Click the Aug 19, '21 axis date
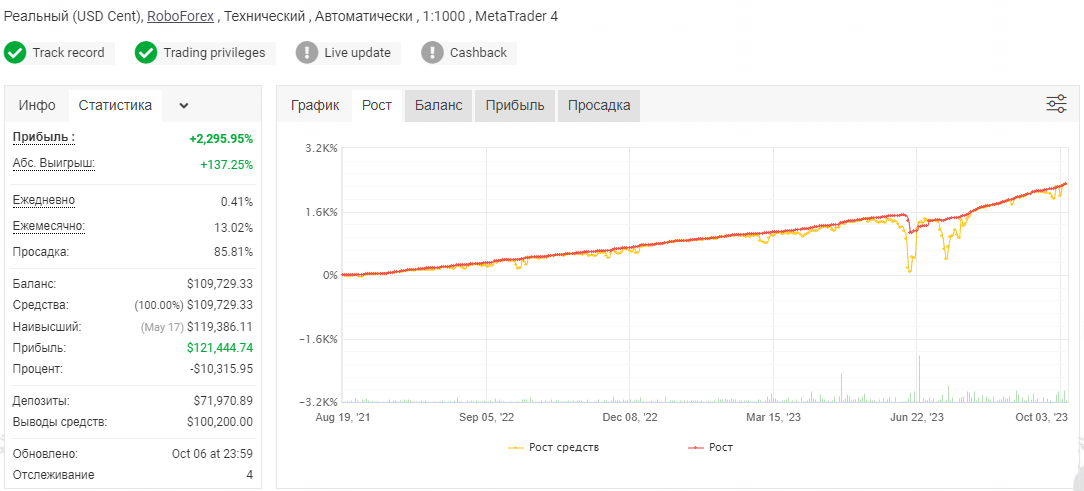 coord(342,417)
